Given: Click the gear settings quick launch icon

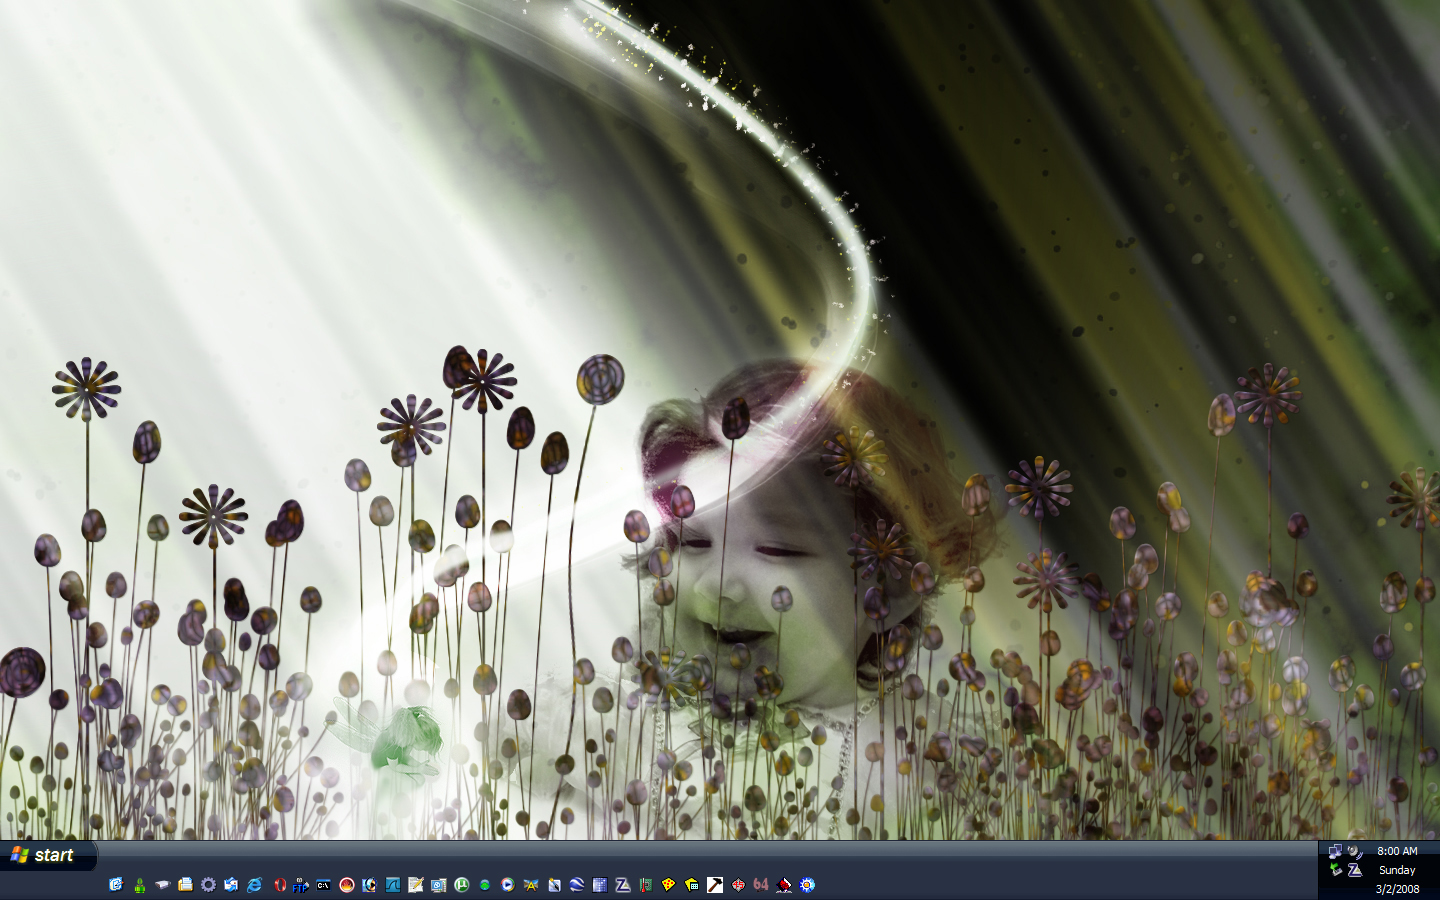Looking at the screenshot, I should (208, 885).
